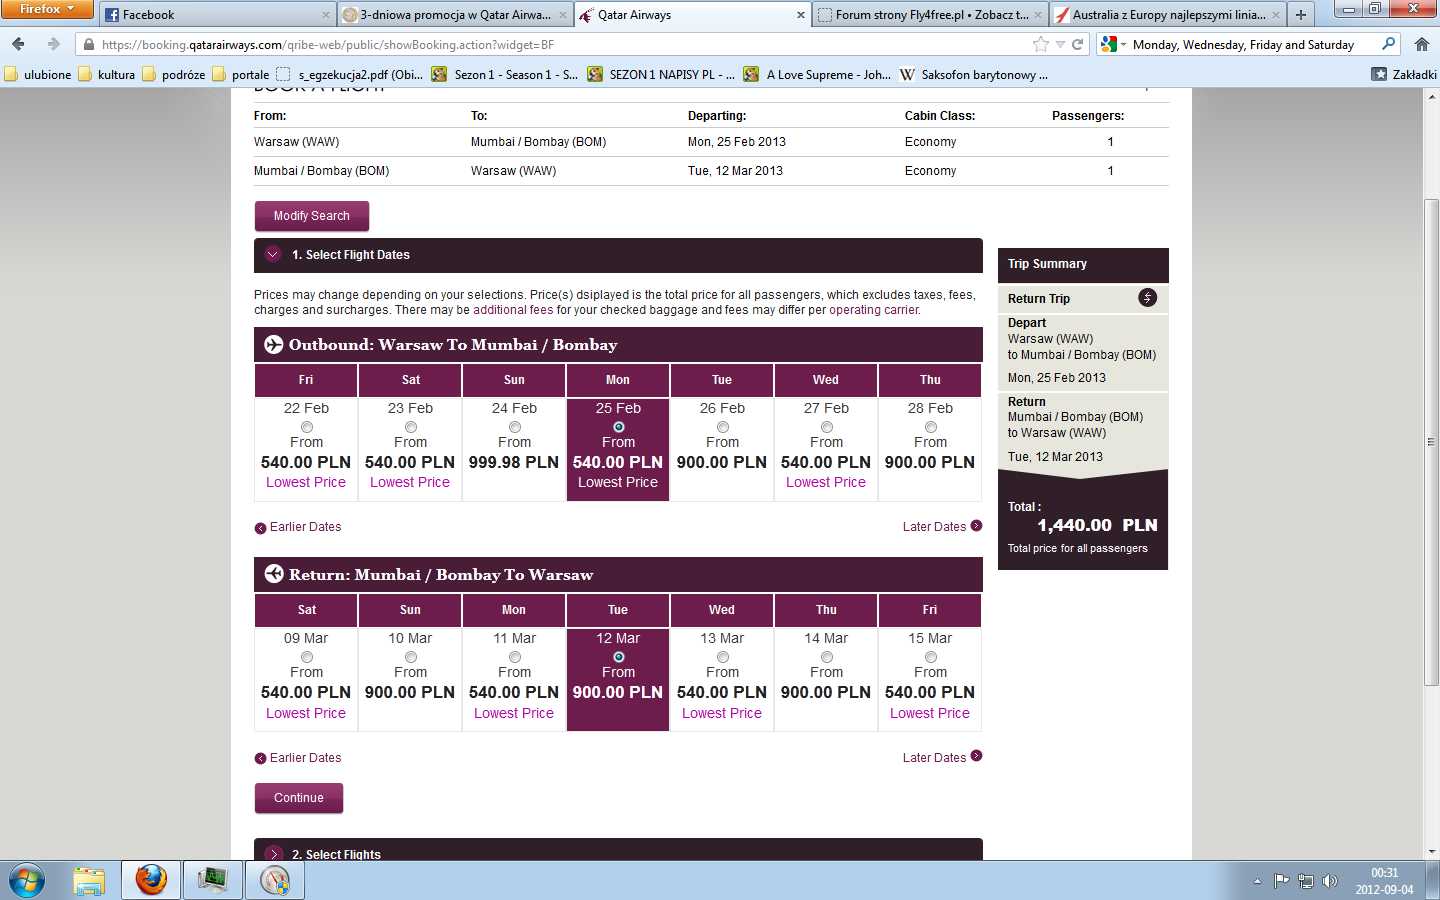Open the Firefox menu dropdown
The width and height of the screenshot is (1440, 900).
point(47,9)
